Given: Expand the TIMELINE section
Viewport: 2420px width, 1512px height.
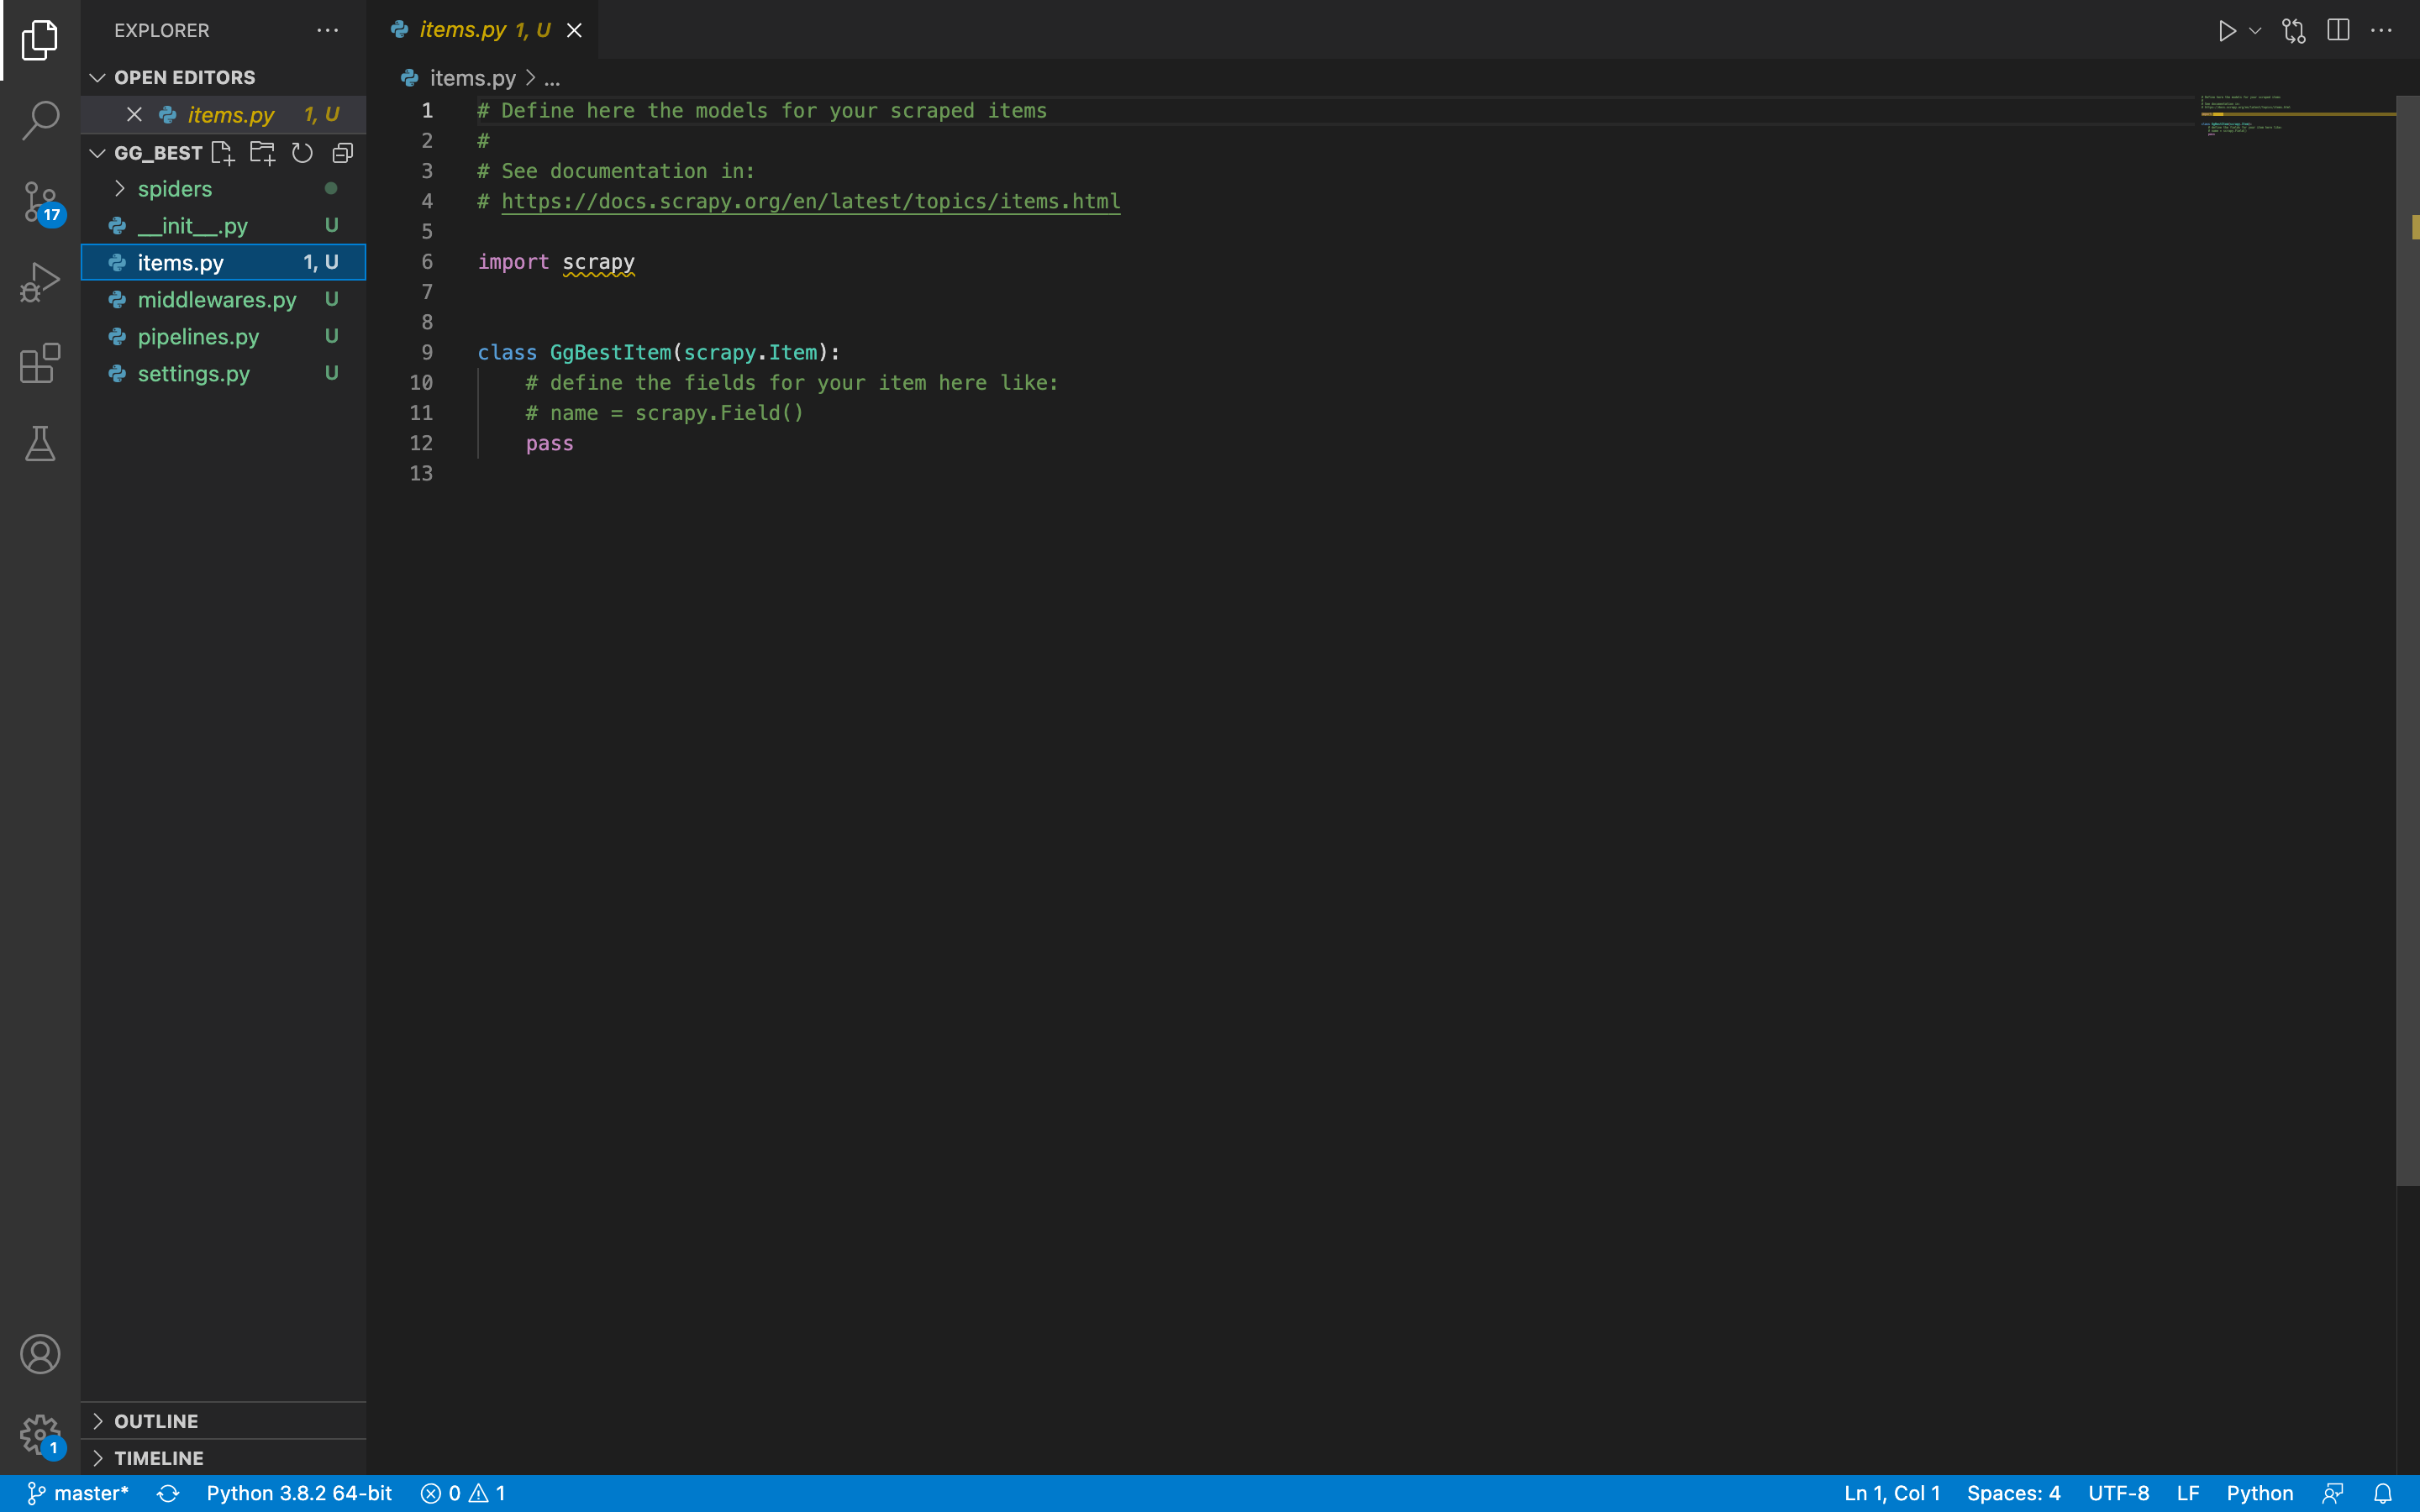Looking at the screenshot, I should (223, 1458).
